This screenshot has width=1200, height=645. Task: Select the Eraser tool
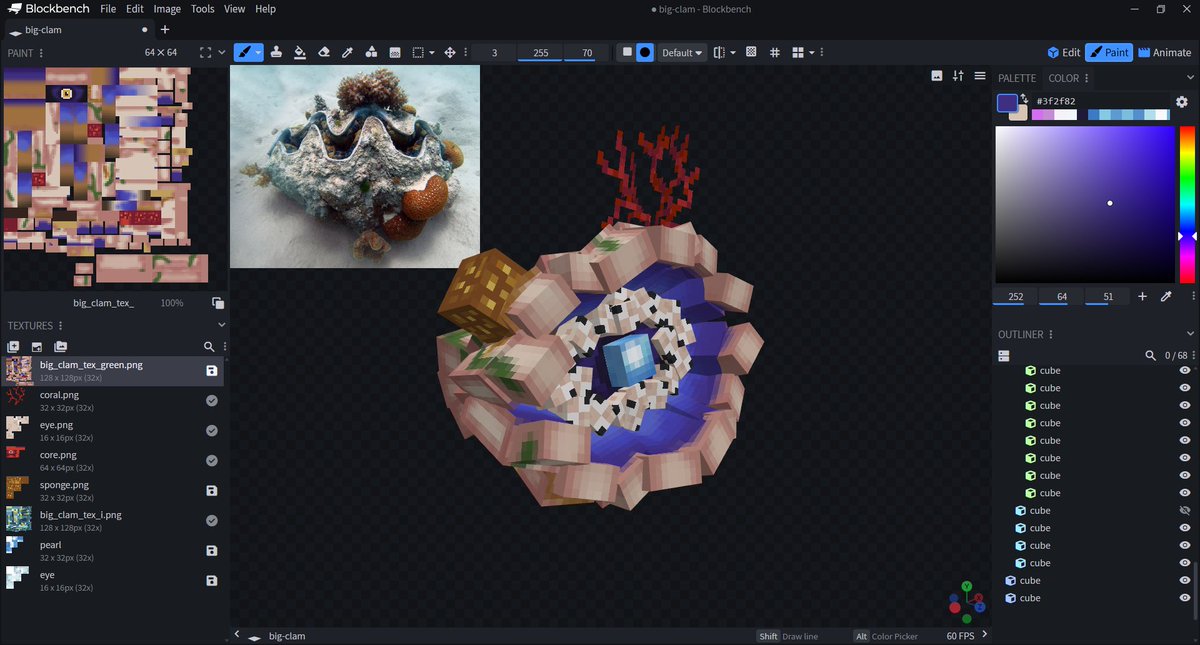pyautogui.click(x=323, y=52)
